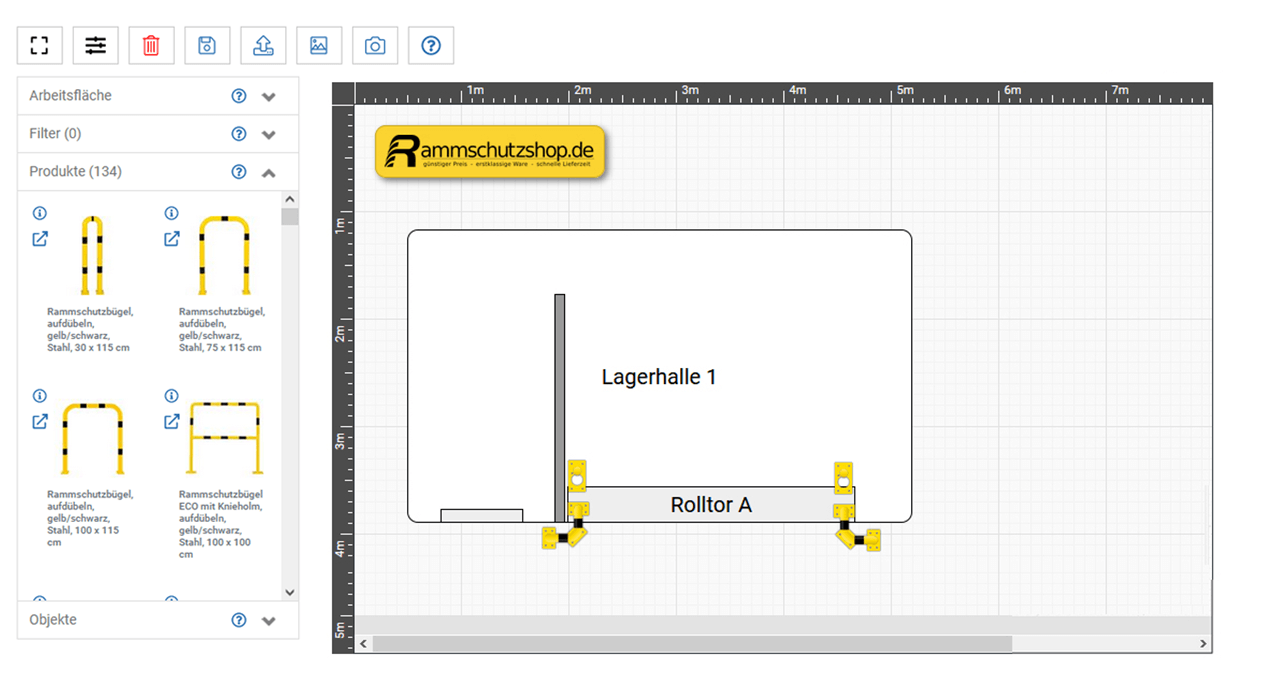This screenshot has width=1282, height=678.
Task: Open the settings sliders icon
Action: coord(95,45)
